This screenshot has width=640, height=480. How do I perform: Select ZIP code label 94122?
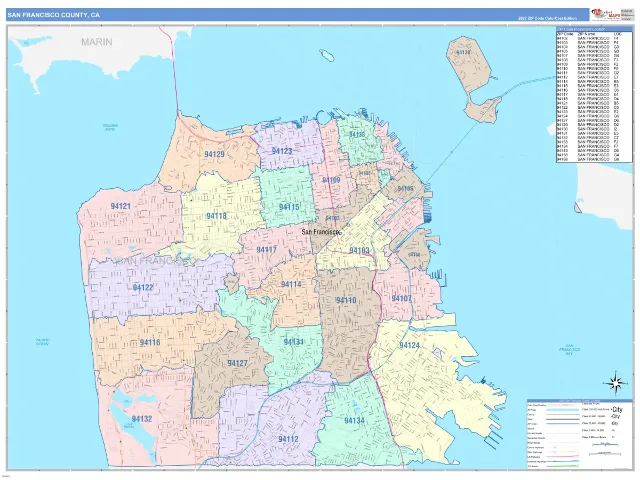(x=143, y=287)
